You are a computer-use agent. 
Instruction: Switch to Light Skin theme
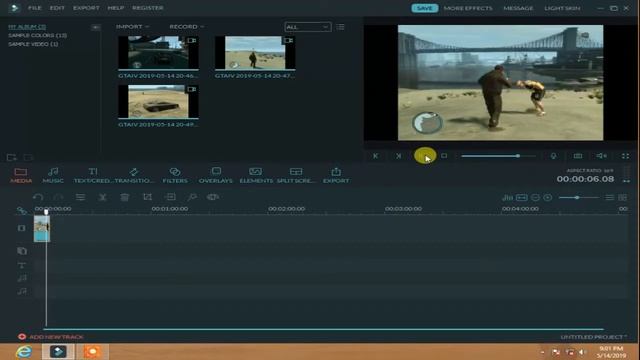pos(562,8)
